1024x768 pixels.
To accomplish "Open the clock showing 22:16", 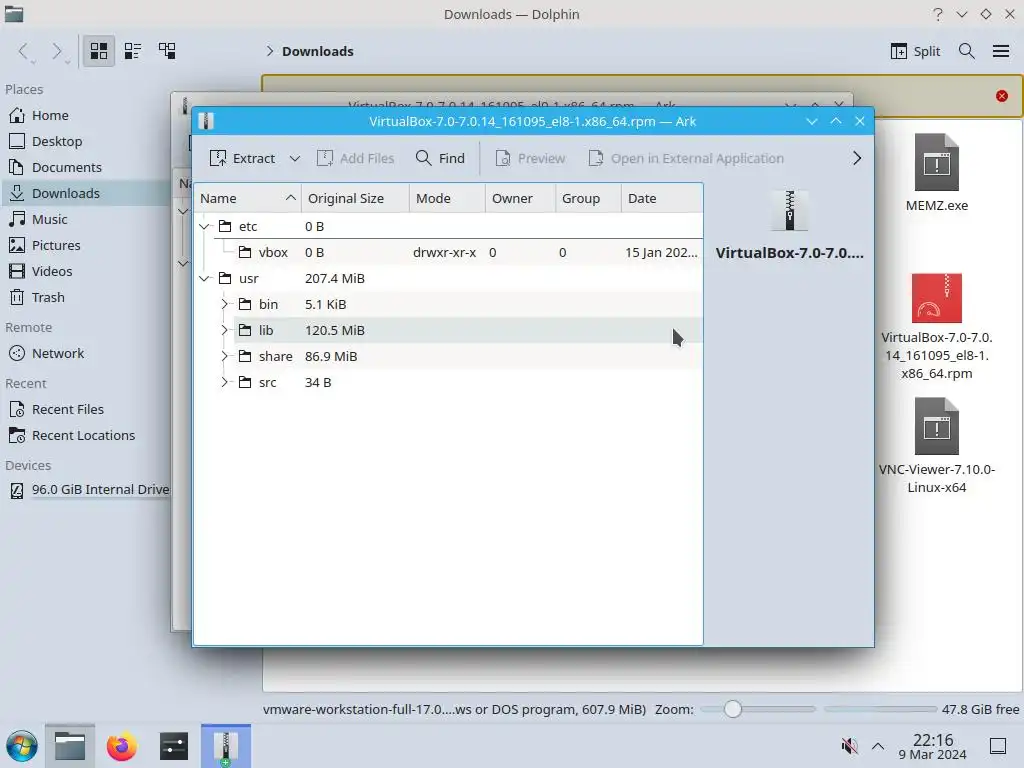I will pos(933,746).
